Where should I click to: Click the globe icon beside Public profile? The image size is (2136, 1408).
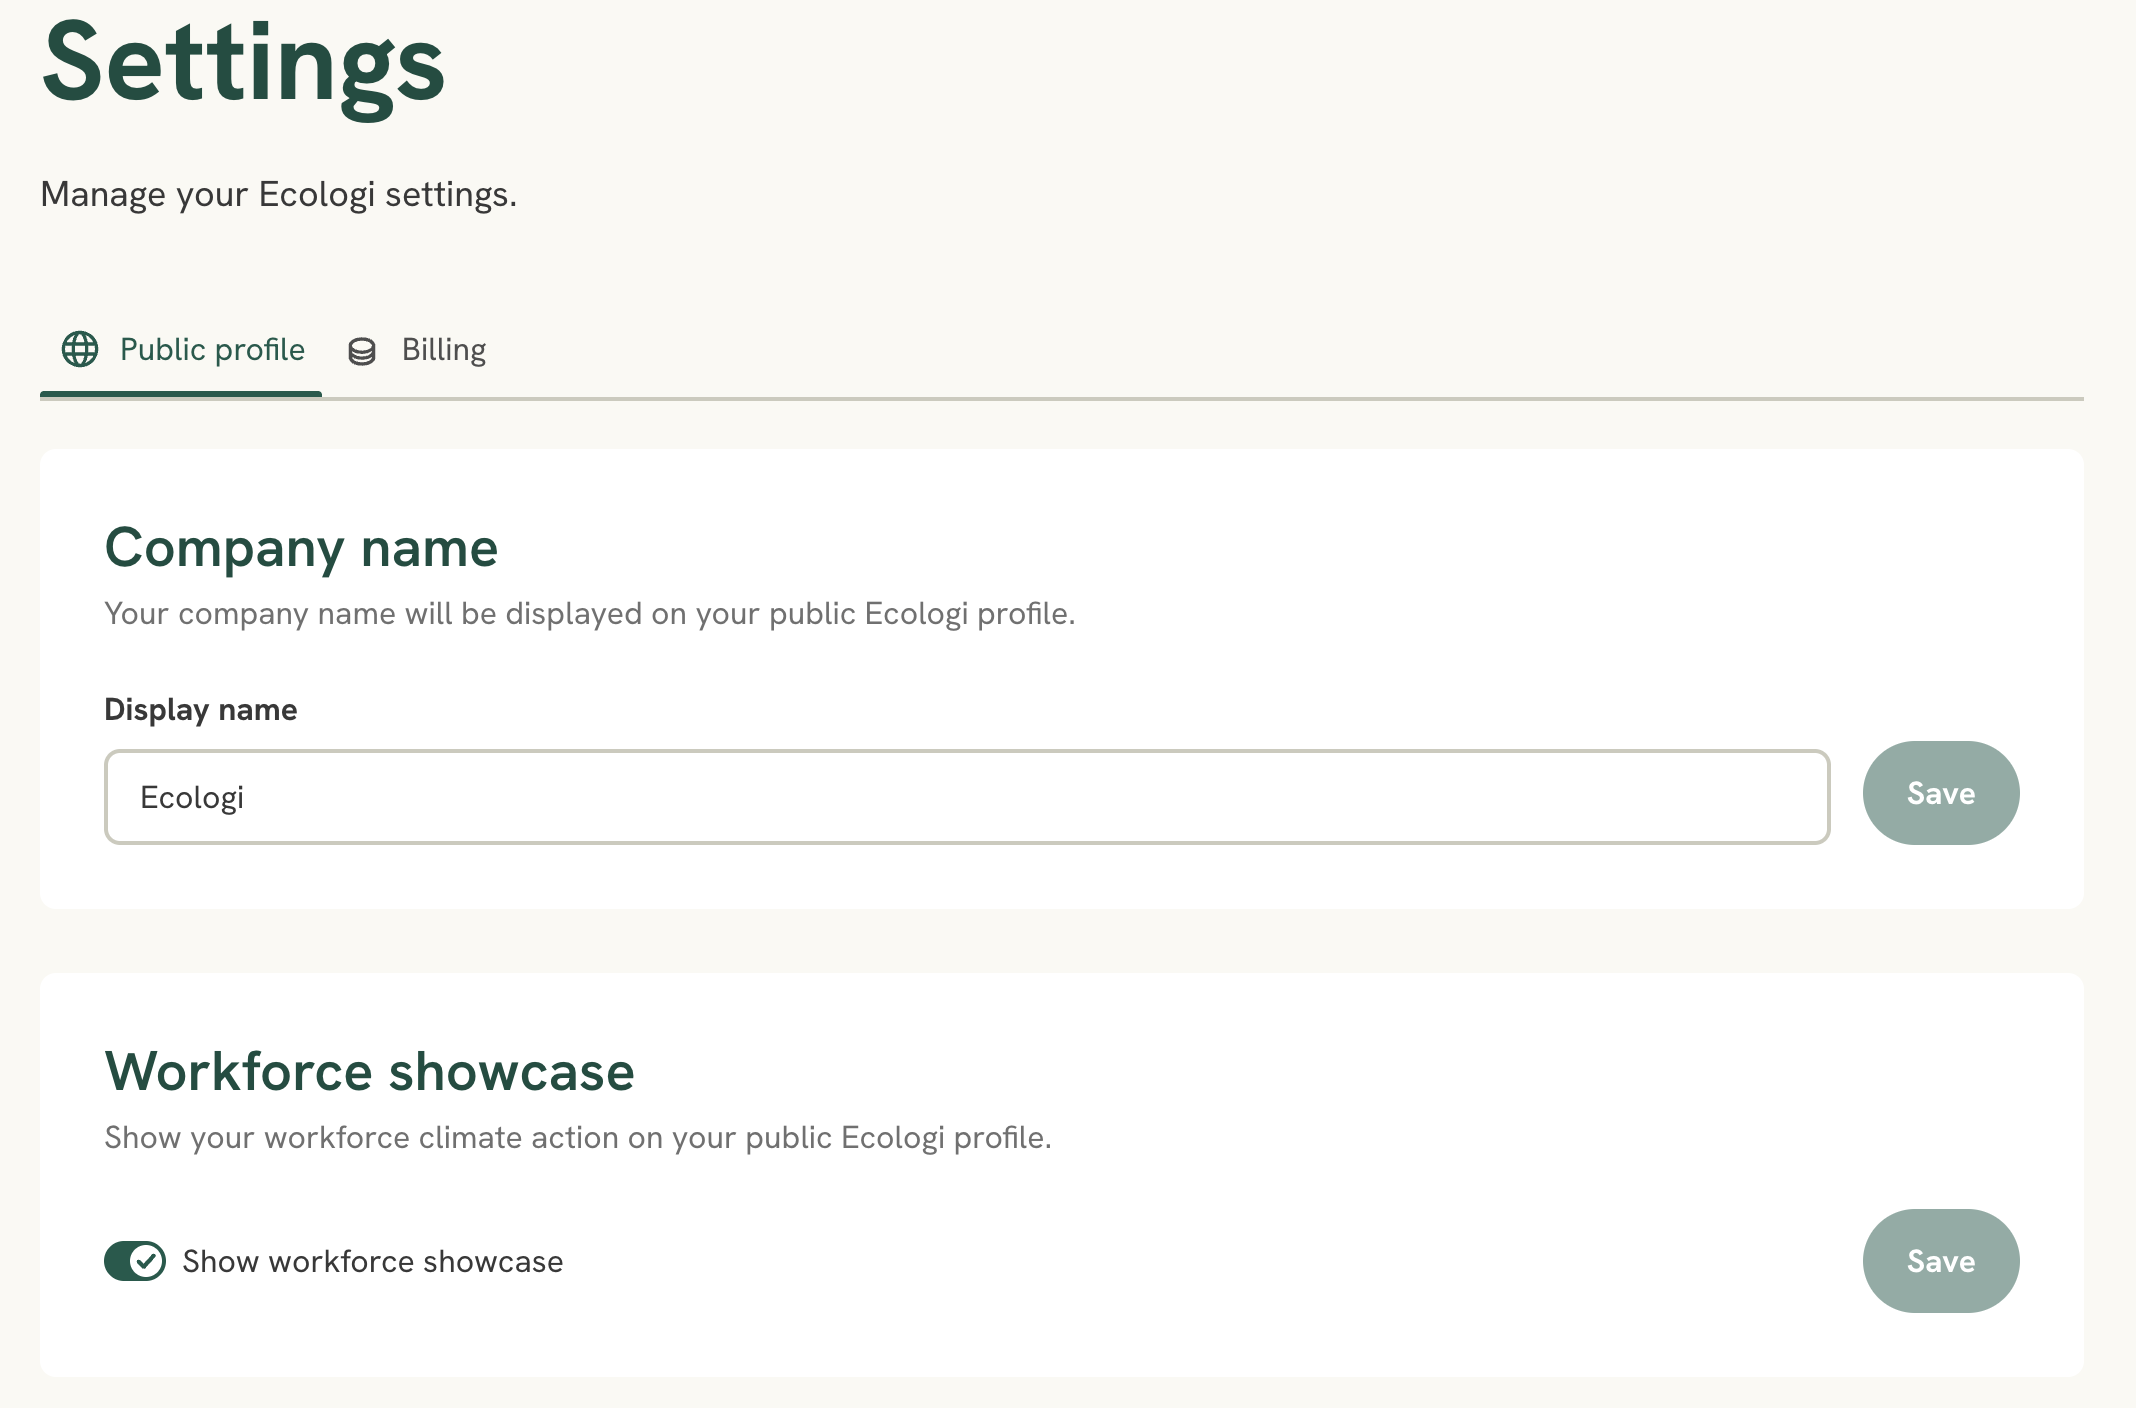point(80,349)
